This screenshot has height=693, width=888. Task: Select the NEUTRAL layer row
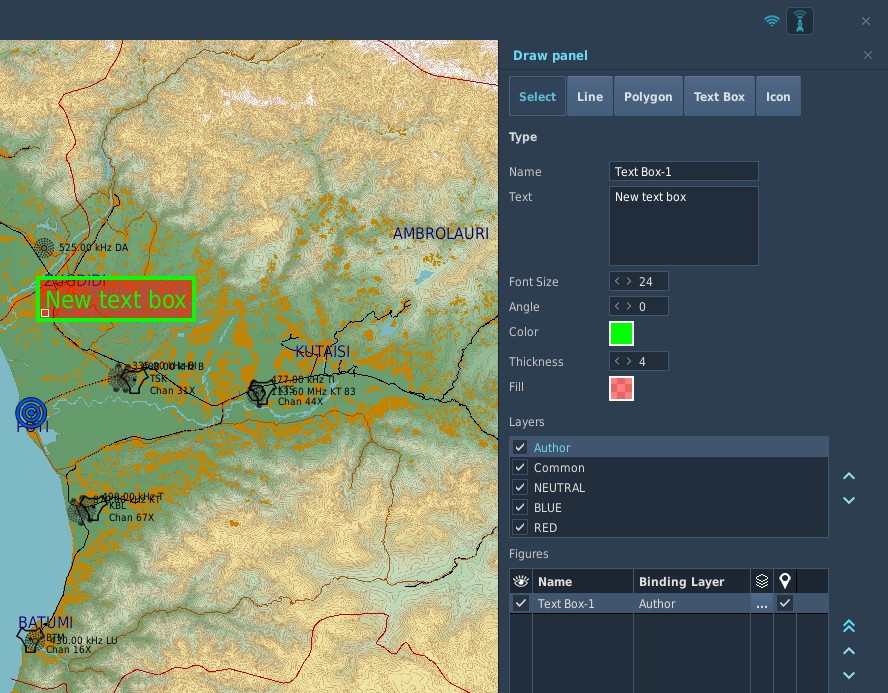coord(669,487)
